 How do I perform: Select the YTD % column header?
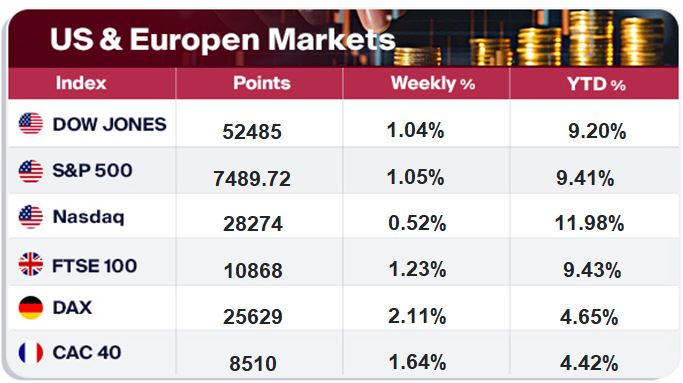tap(596, 84)
